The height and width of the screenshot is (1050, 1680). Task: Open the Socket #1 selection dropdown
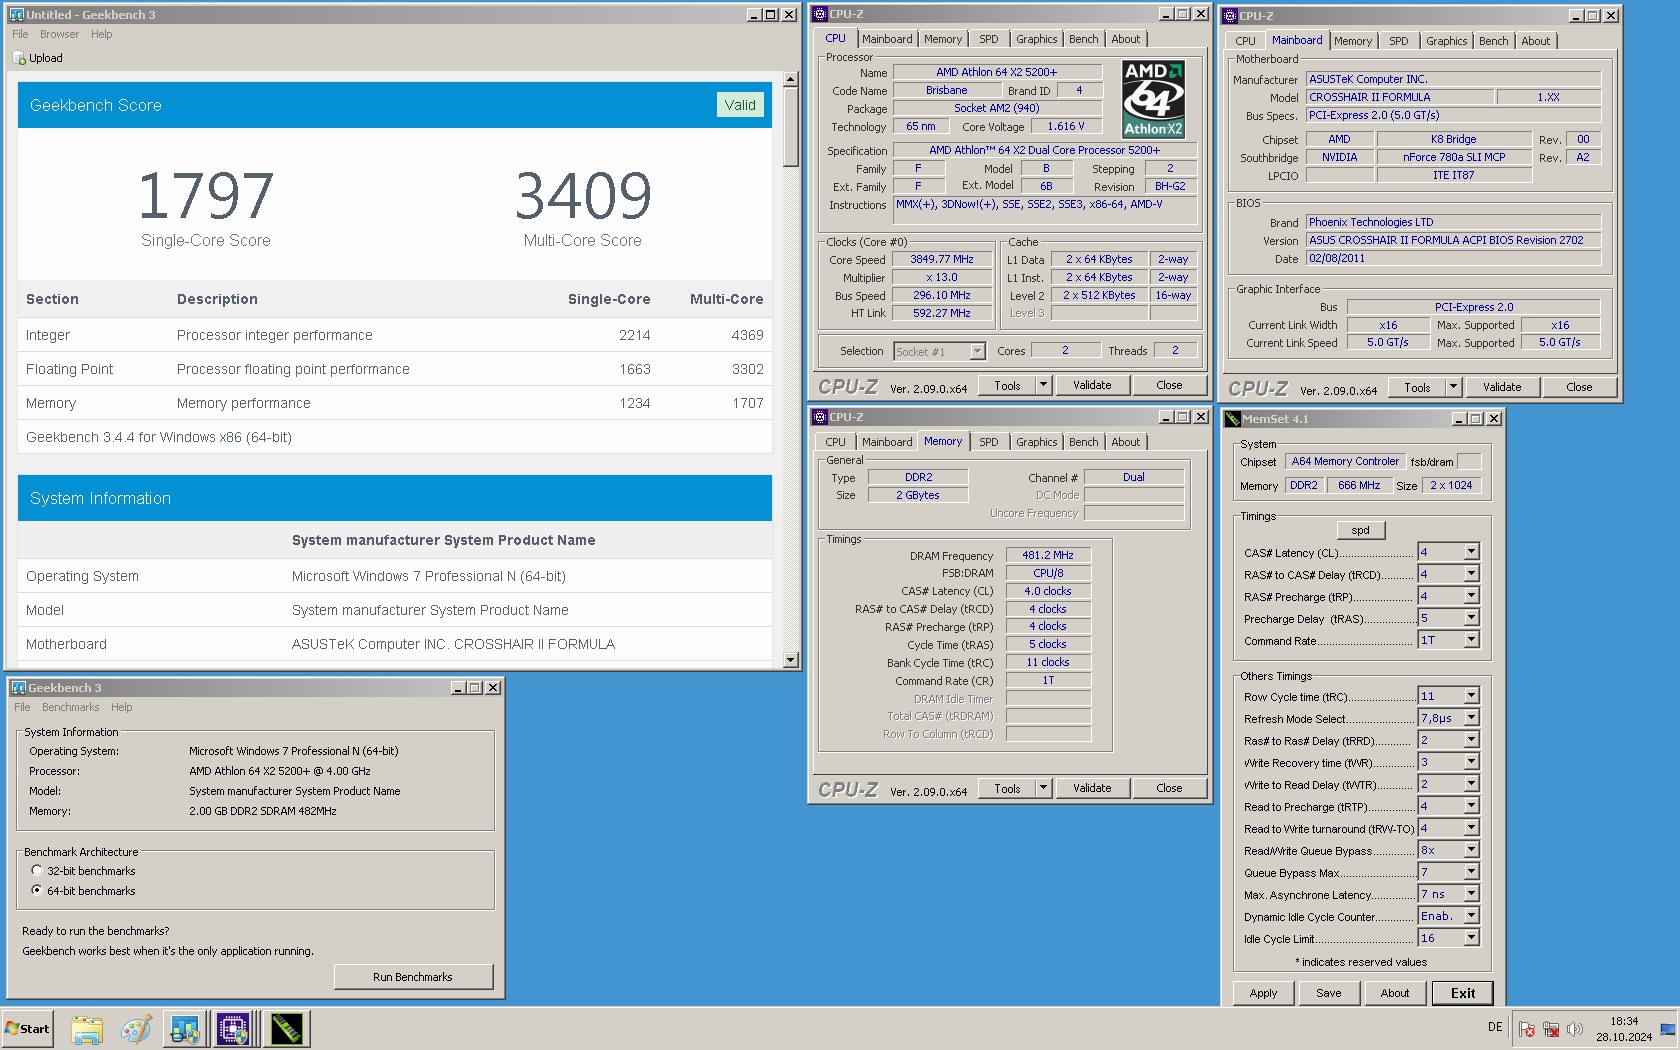[977, 351]
